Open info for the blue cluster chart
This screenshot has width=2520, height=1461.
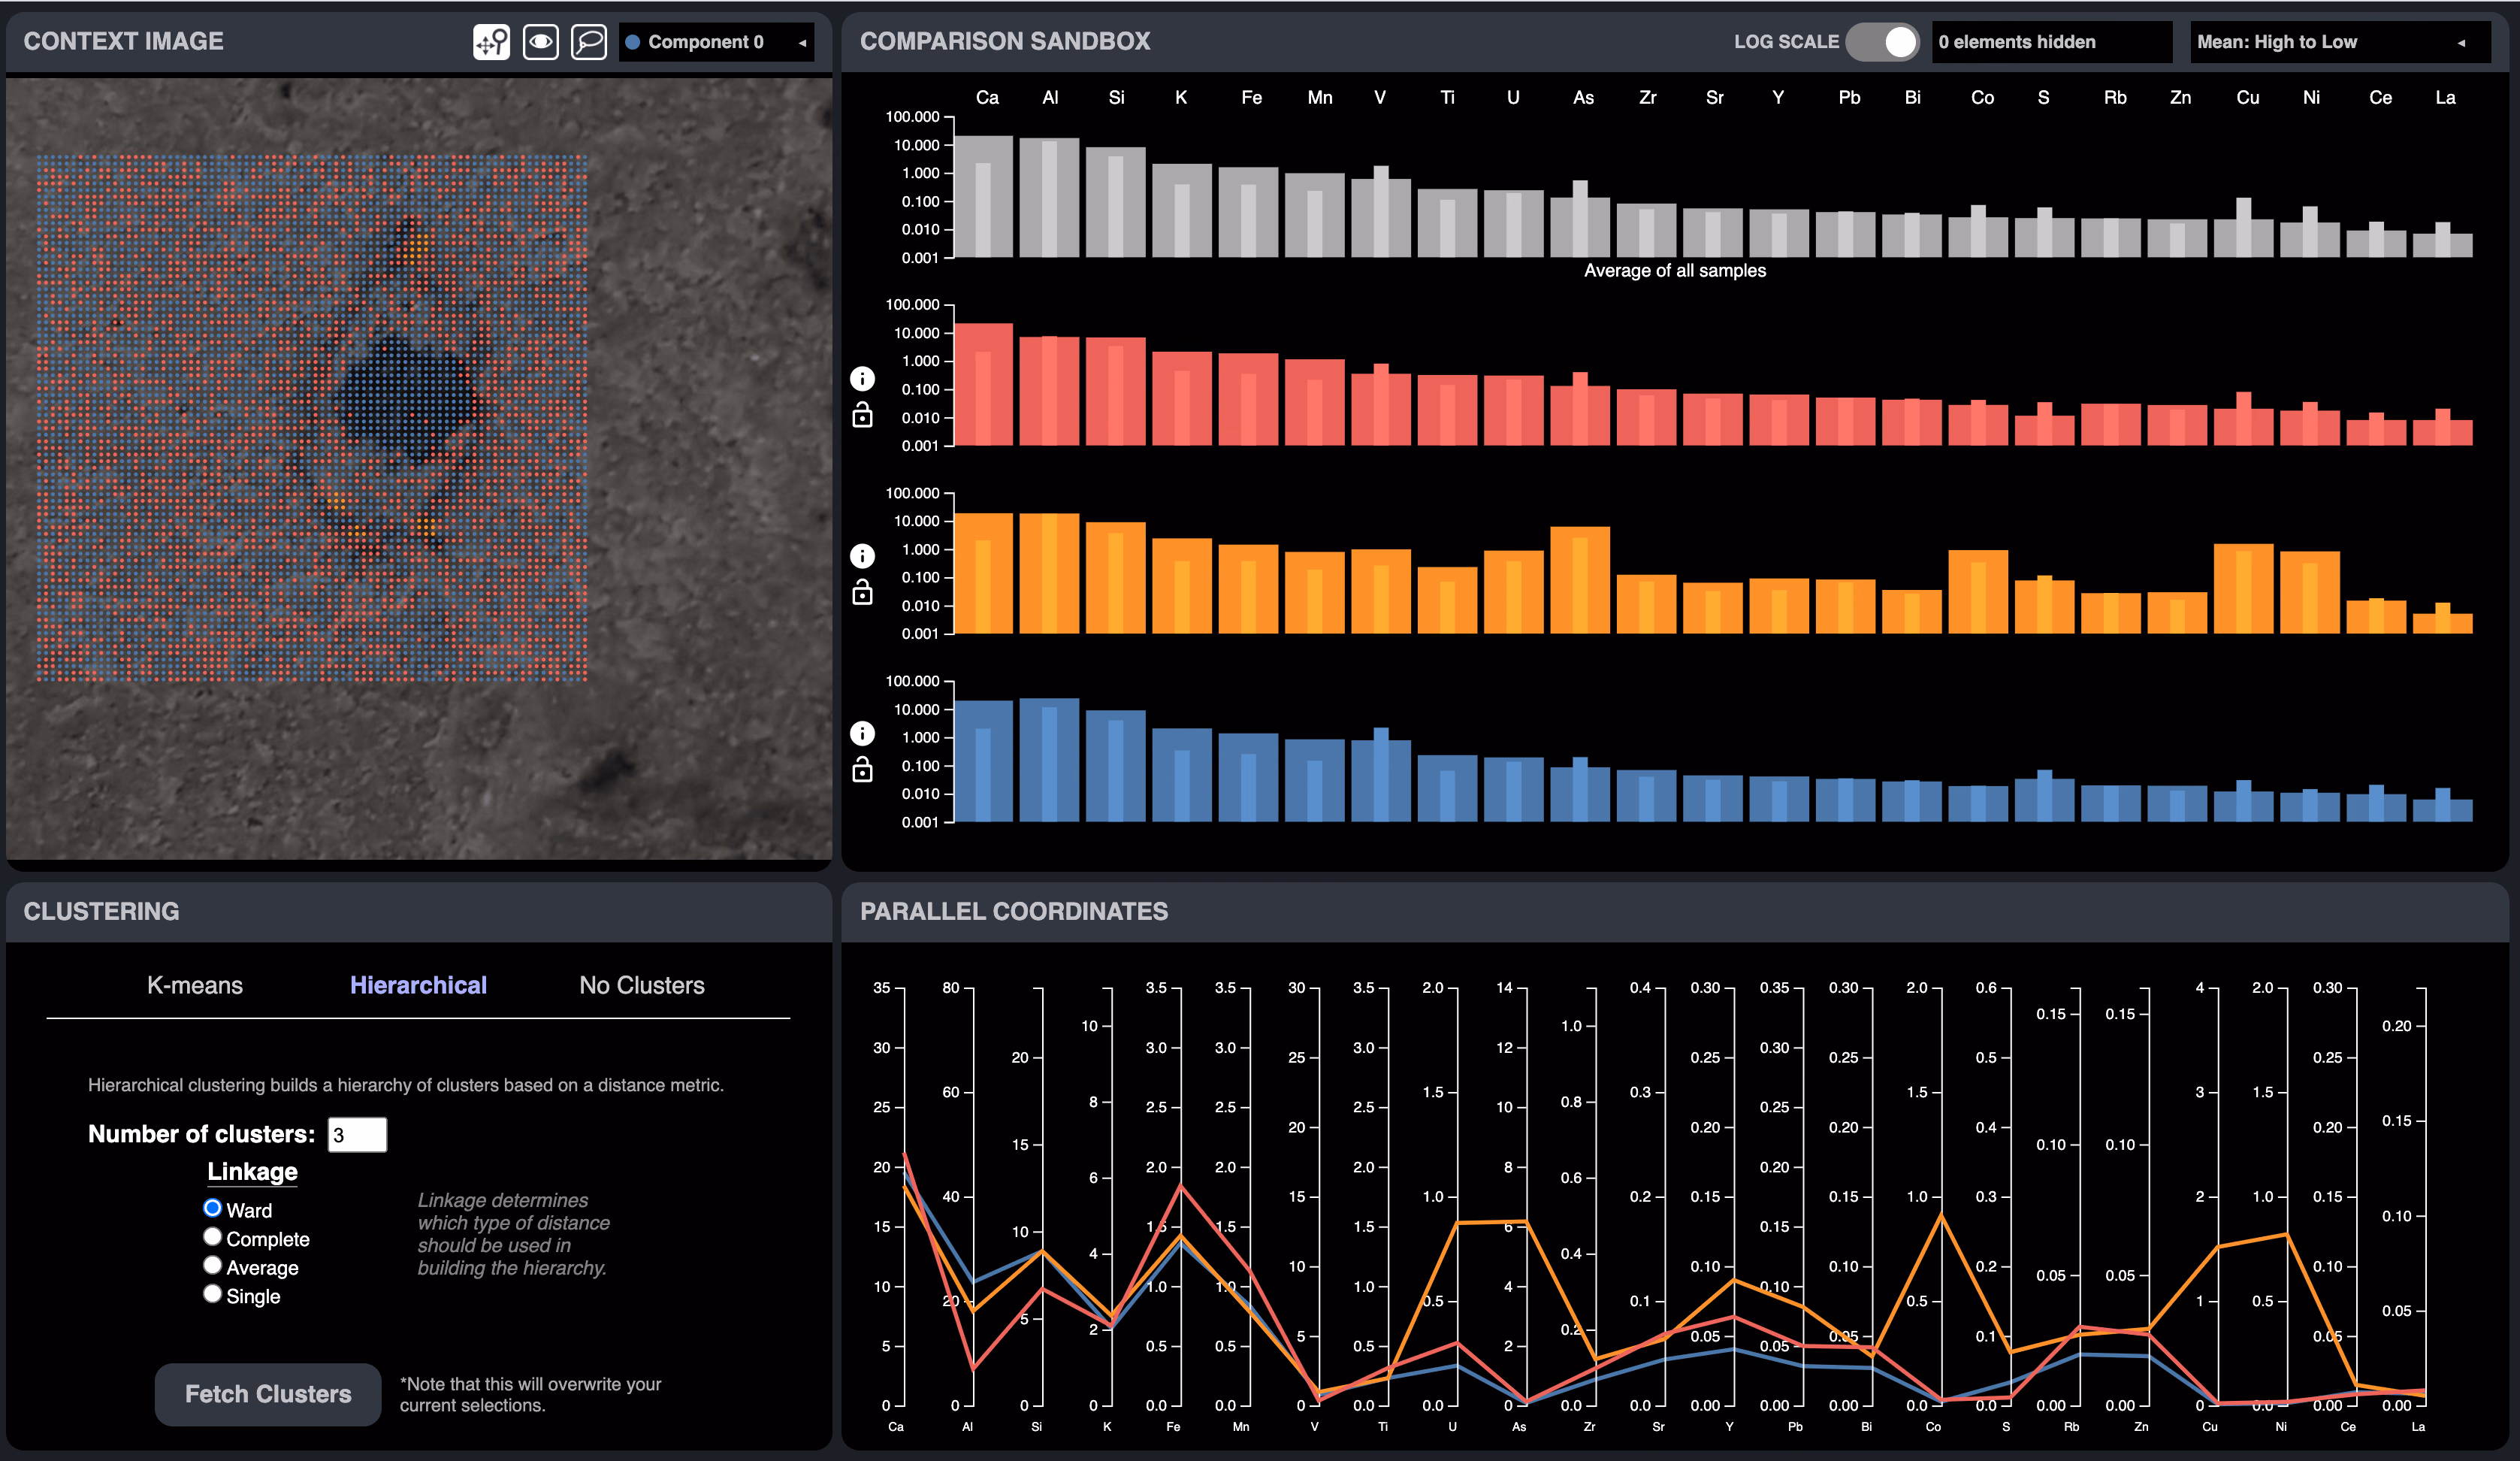pos(862,734)
